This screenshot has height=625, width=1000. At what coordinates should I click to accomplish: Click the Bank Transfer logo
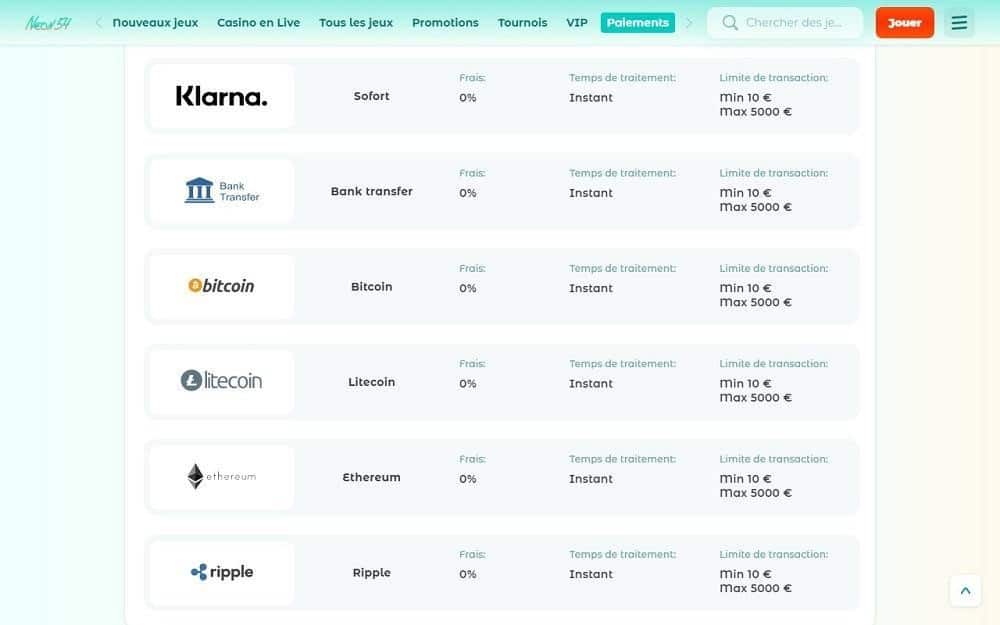coord(221,191)
